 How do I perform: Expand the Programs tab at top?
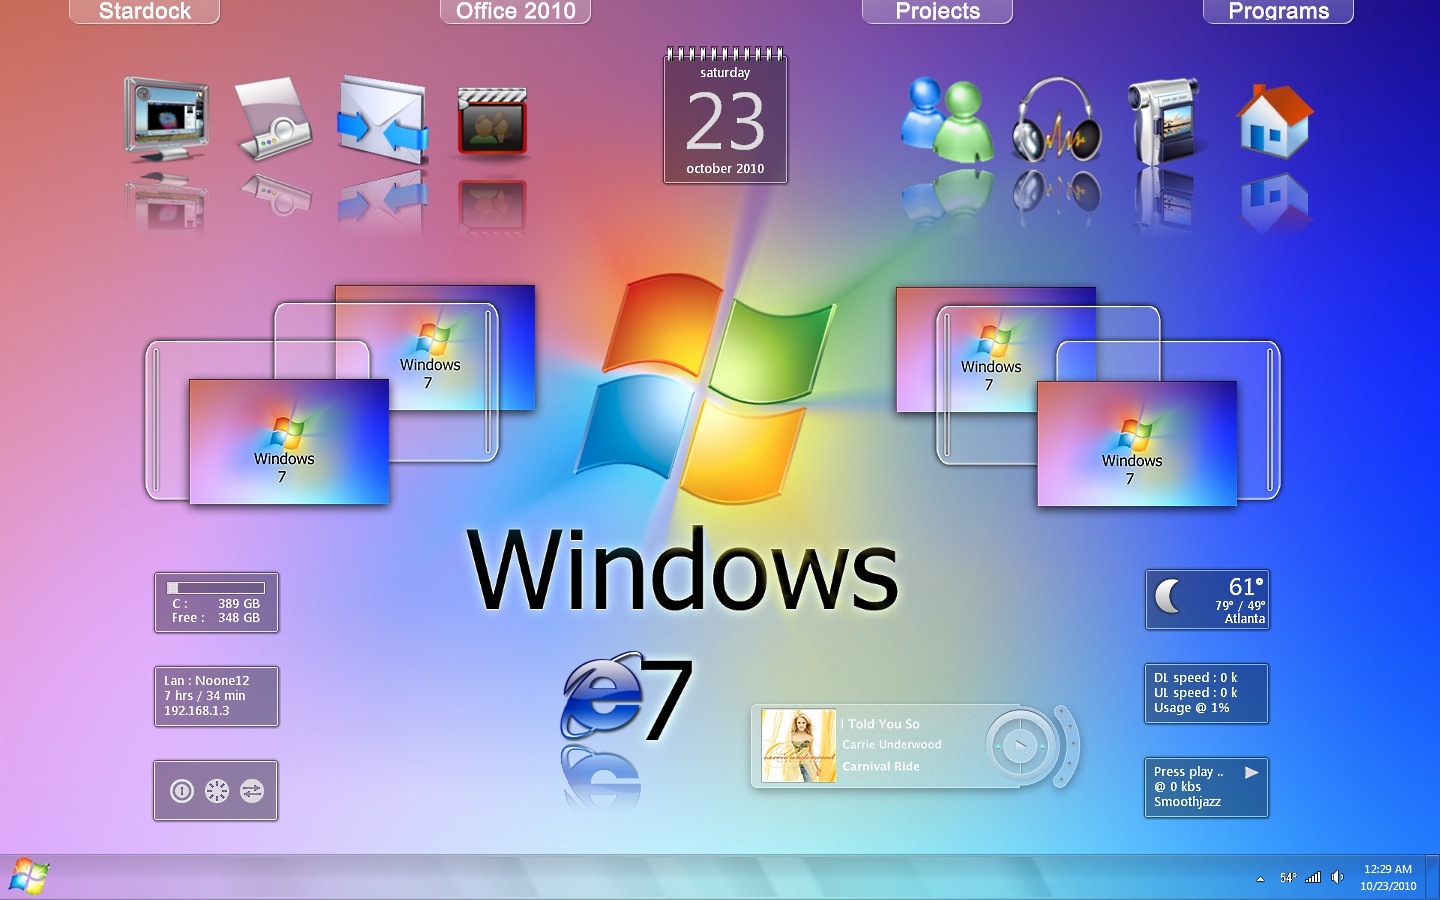(1278, 11)
